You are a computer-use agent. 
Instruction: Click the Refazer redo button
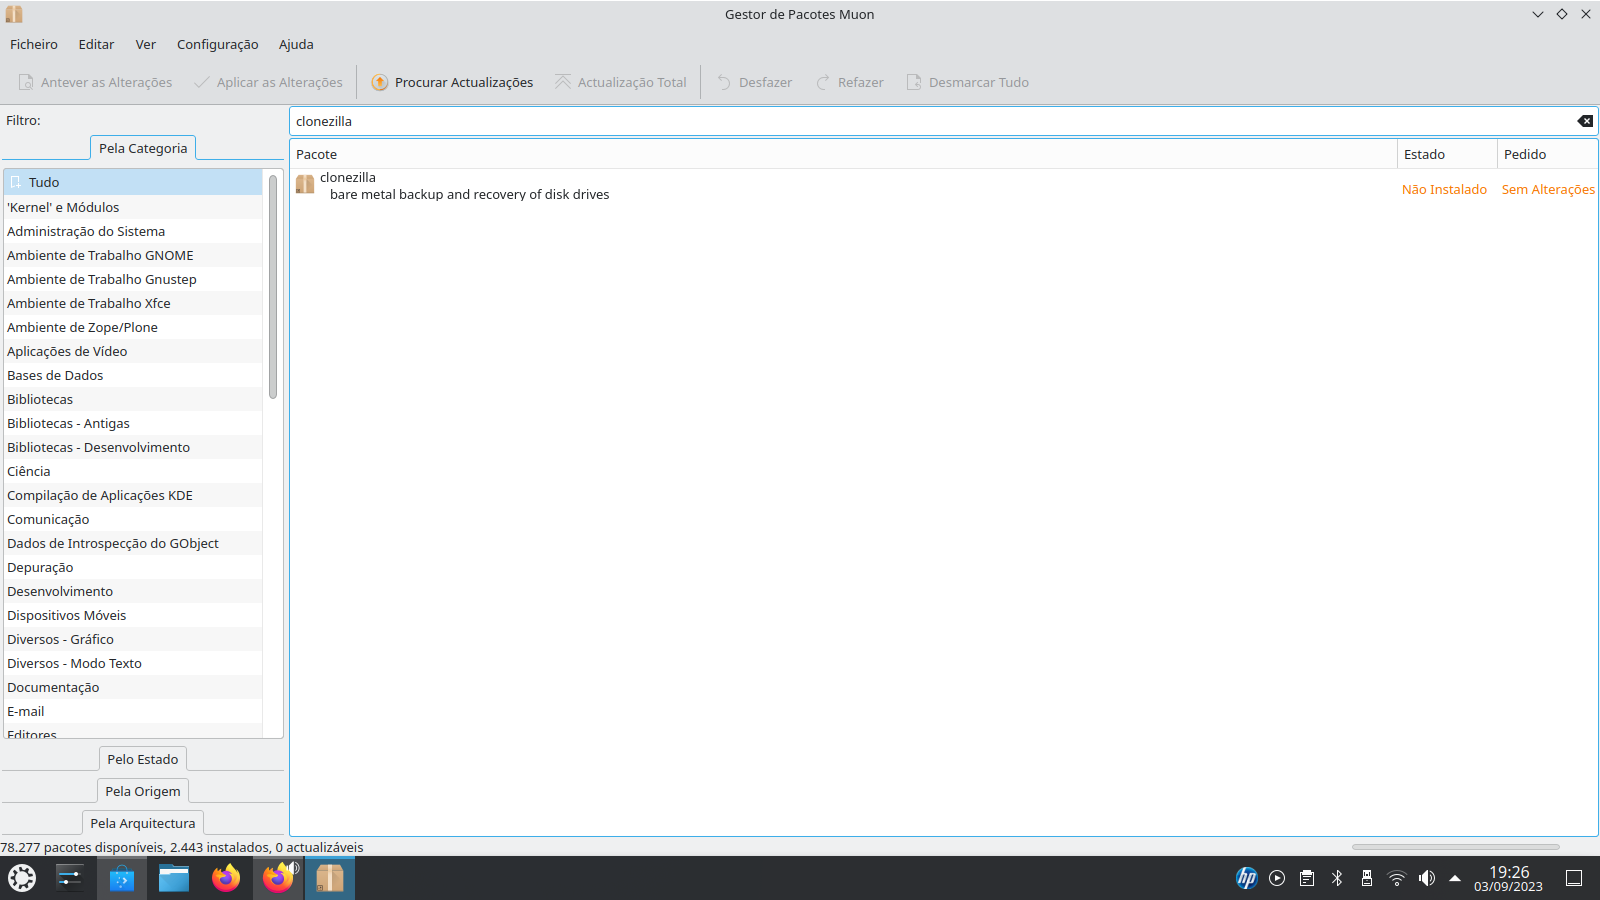pyautogui.click(x=850, y=82)
